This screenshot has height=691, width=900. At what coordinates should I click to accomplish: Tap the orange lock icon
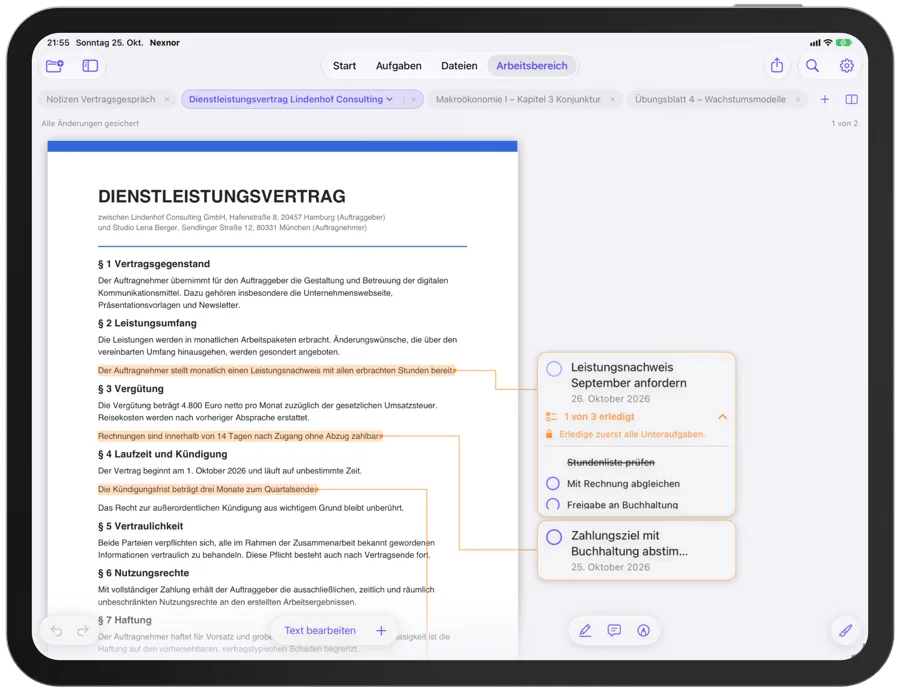click(x=549, y=434)
